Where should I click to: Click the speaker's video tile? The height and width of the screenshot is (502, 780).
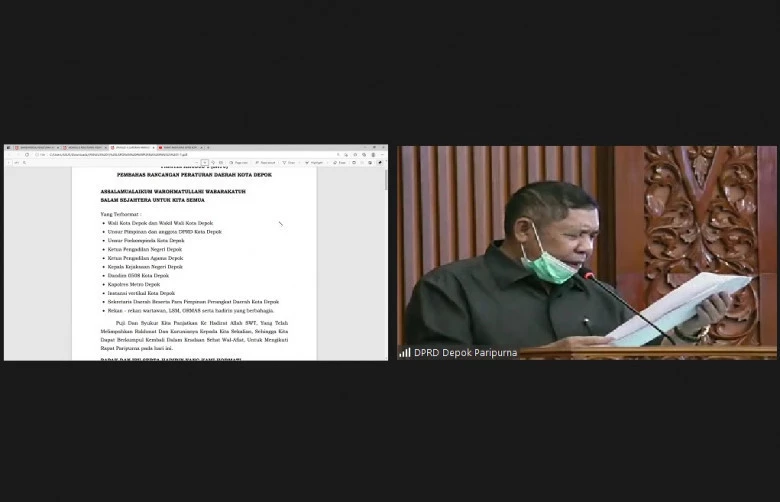pos(586,253)
